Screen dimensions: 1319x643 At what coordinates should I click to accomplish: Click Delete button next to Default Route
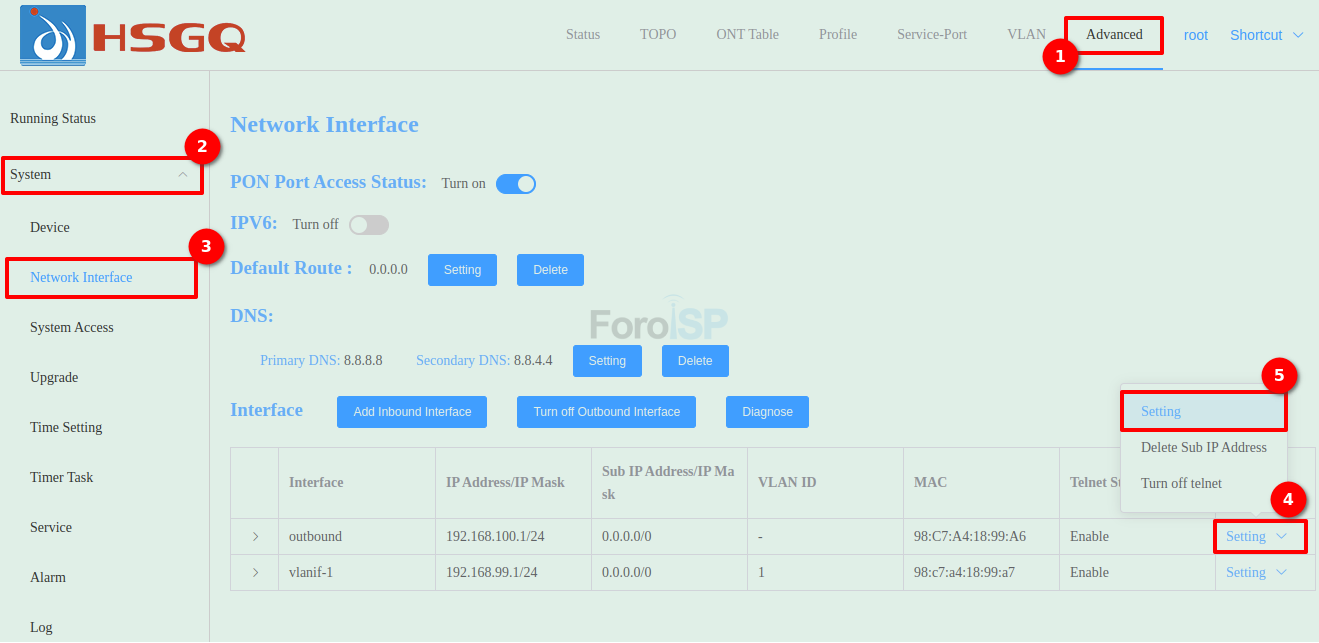(x=550, y=270)
